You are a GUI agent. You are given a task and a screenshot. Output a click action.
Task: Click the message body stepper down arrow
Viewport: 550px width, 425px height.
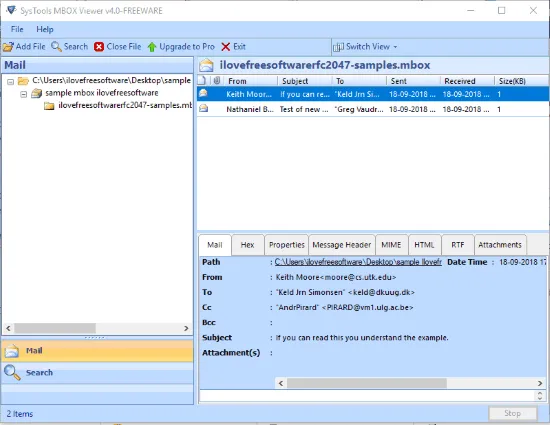(540, 398)
